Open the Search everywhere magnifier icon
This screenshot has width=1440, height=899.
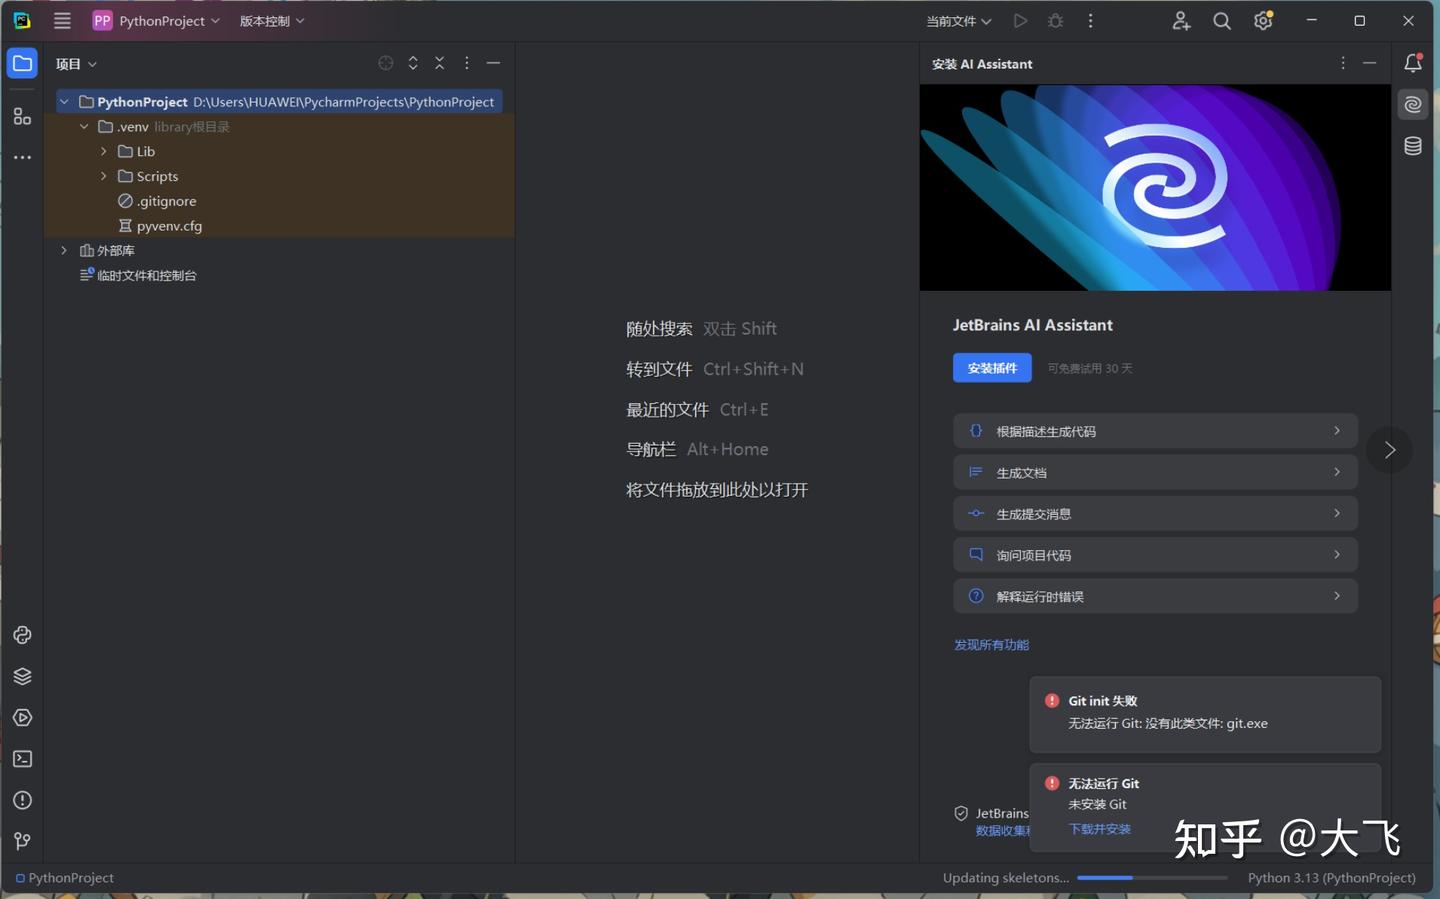[x=1221, y=20]
